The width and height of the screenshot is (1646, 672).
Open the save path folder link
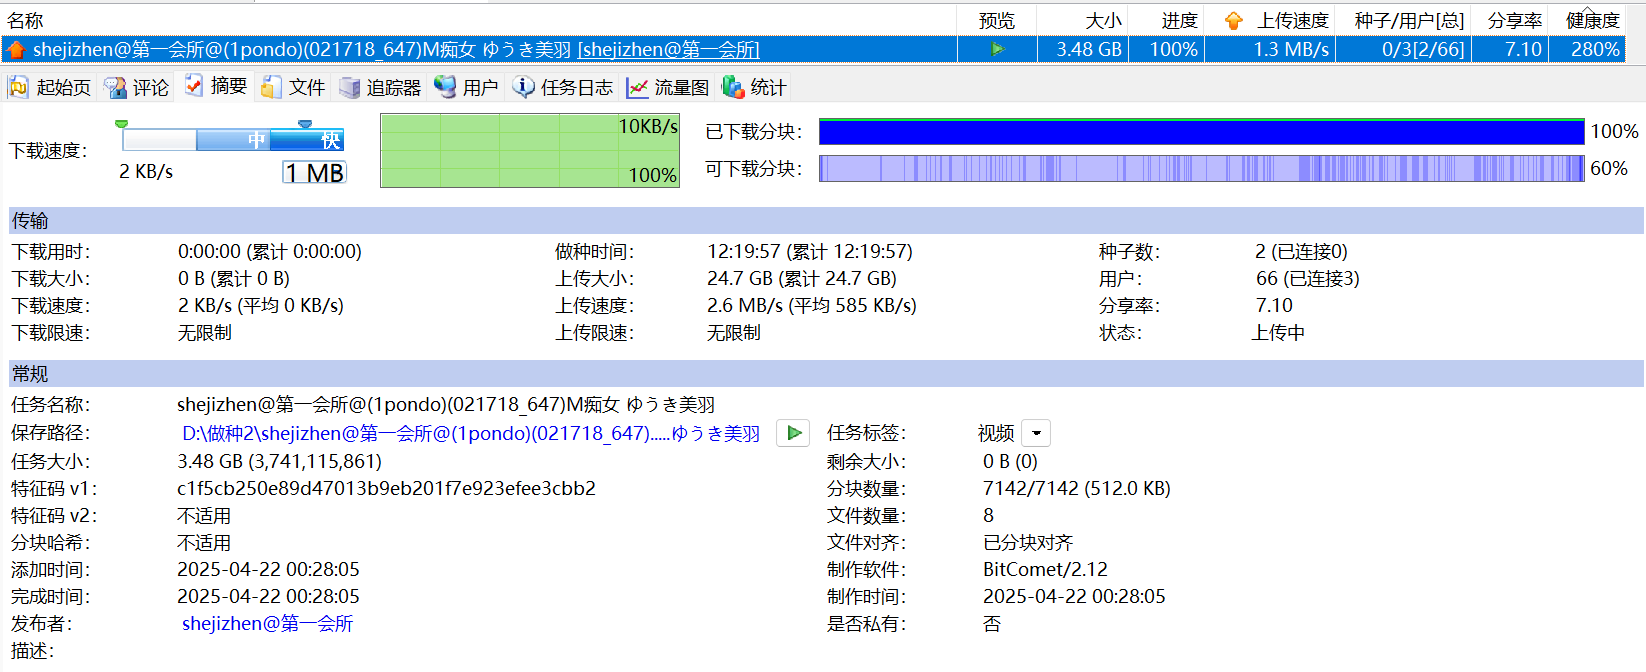(470, 433)
